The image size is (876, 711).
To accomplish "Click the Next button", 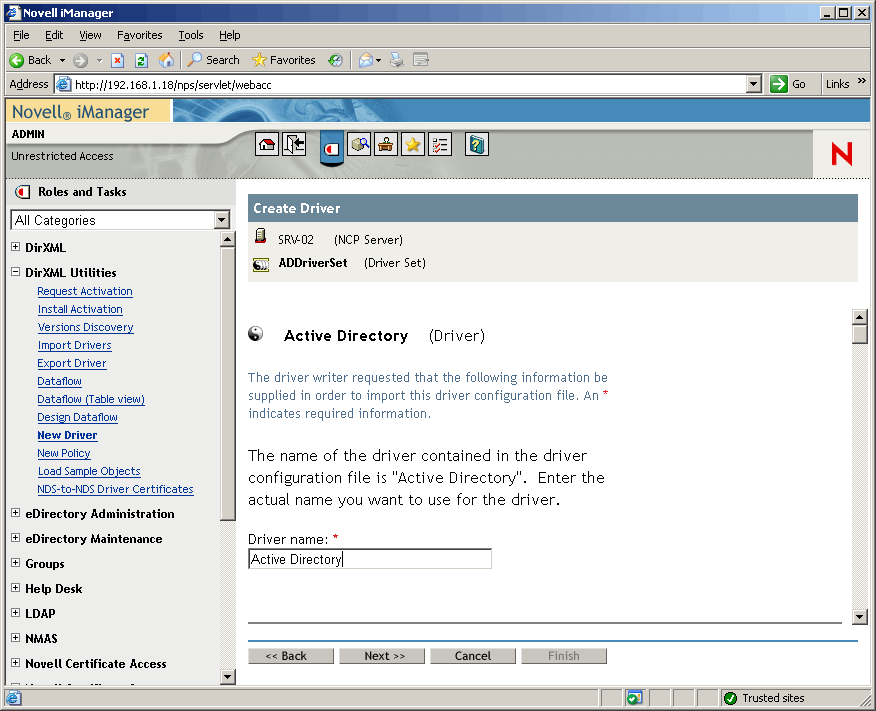I will [x=381, y=655].
